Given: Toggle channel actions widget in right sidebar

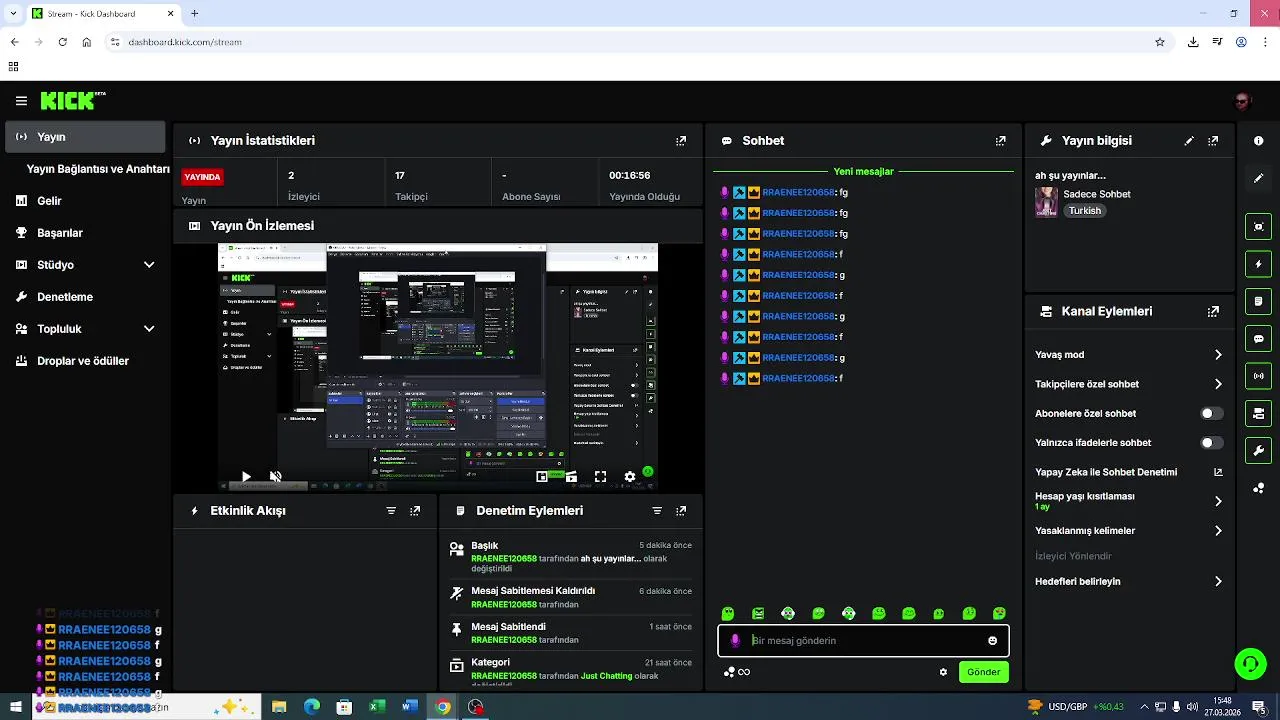Looking at the screenshot, I should coord(1259,413).
